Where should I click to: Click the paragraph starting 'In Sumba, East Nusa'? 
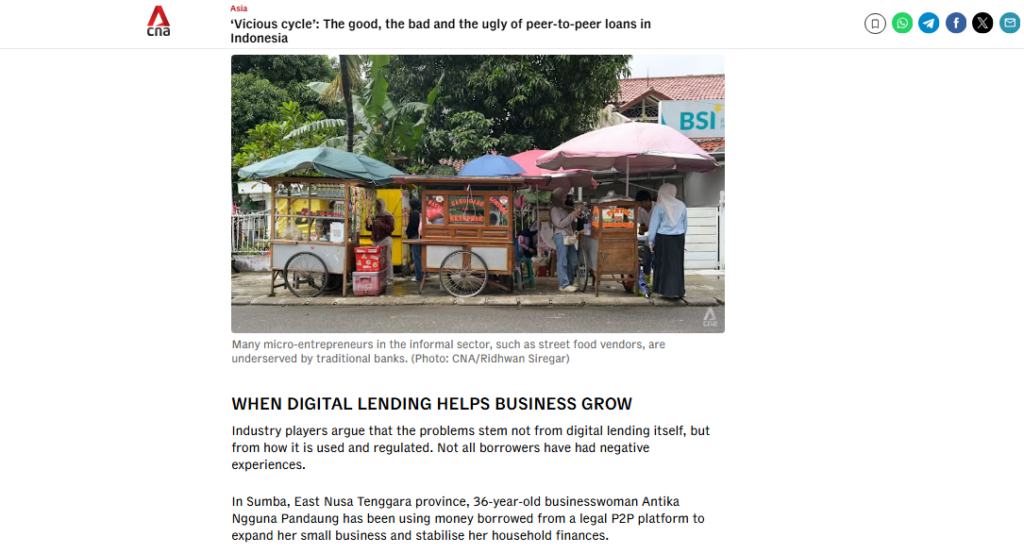(468, 518)
